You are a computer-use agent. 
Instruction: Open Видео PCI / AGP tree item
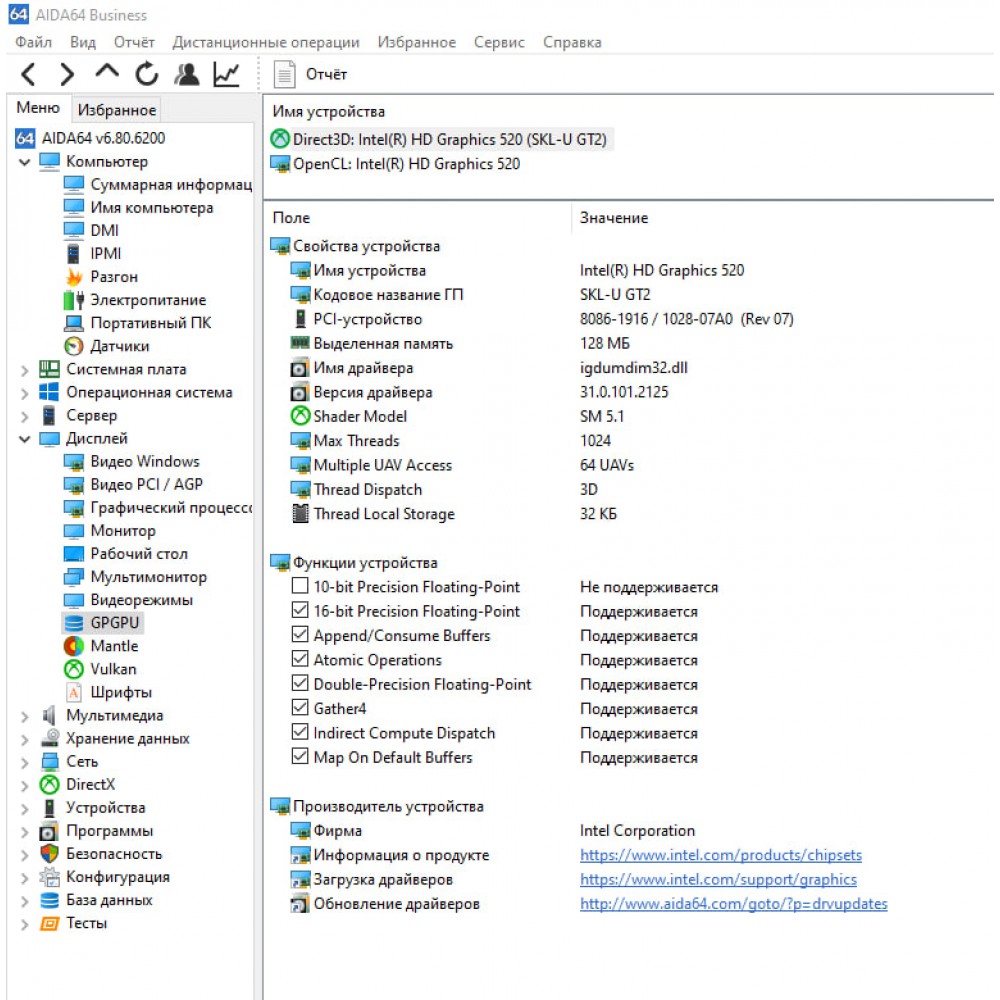pos(134,484)
